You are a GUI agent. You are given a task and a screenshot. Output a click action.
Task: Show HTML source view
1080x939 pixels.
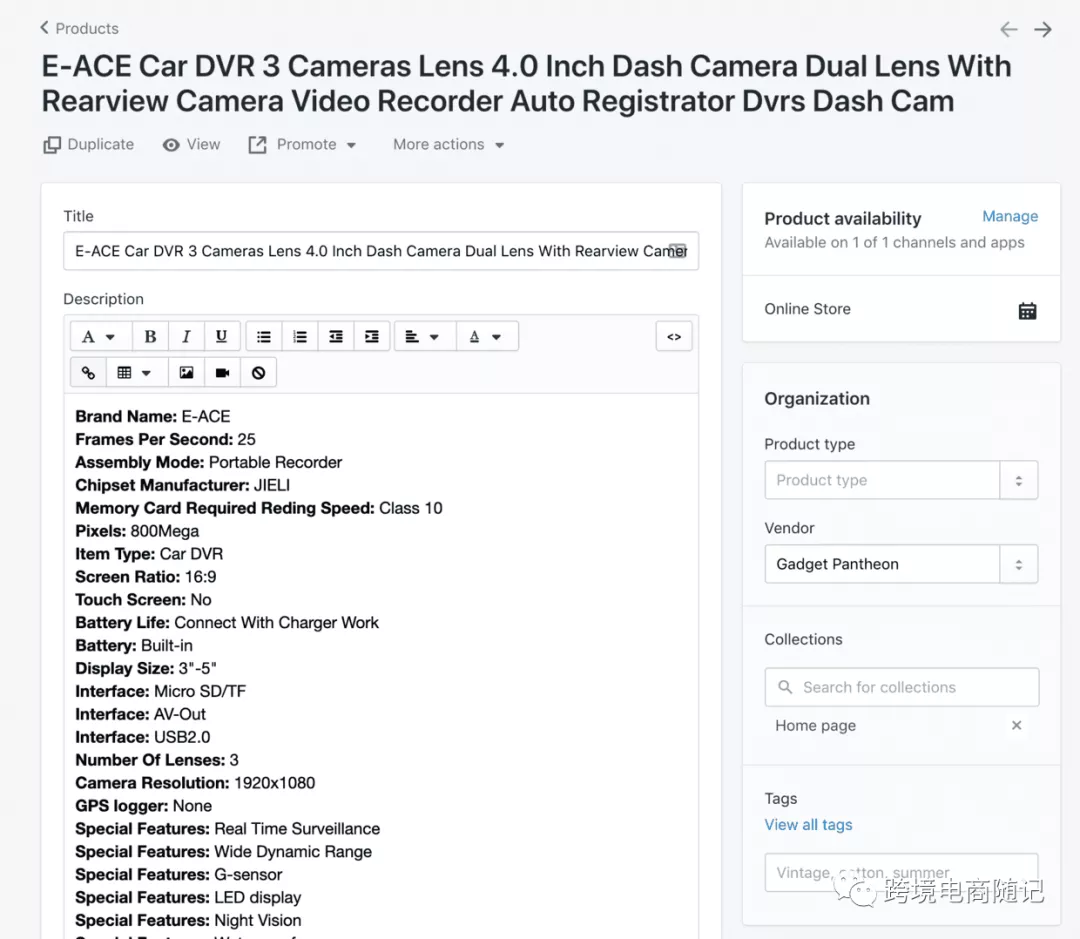pyautogui.click(x=674, y=336)
